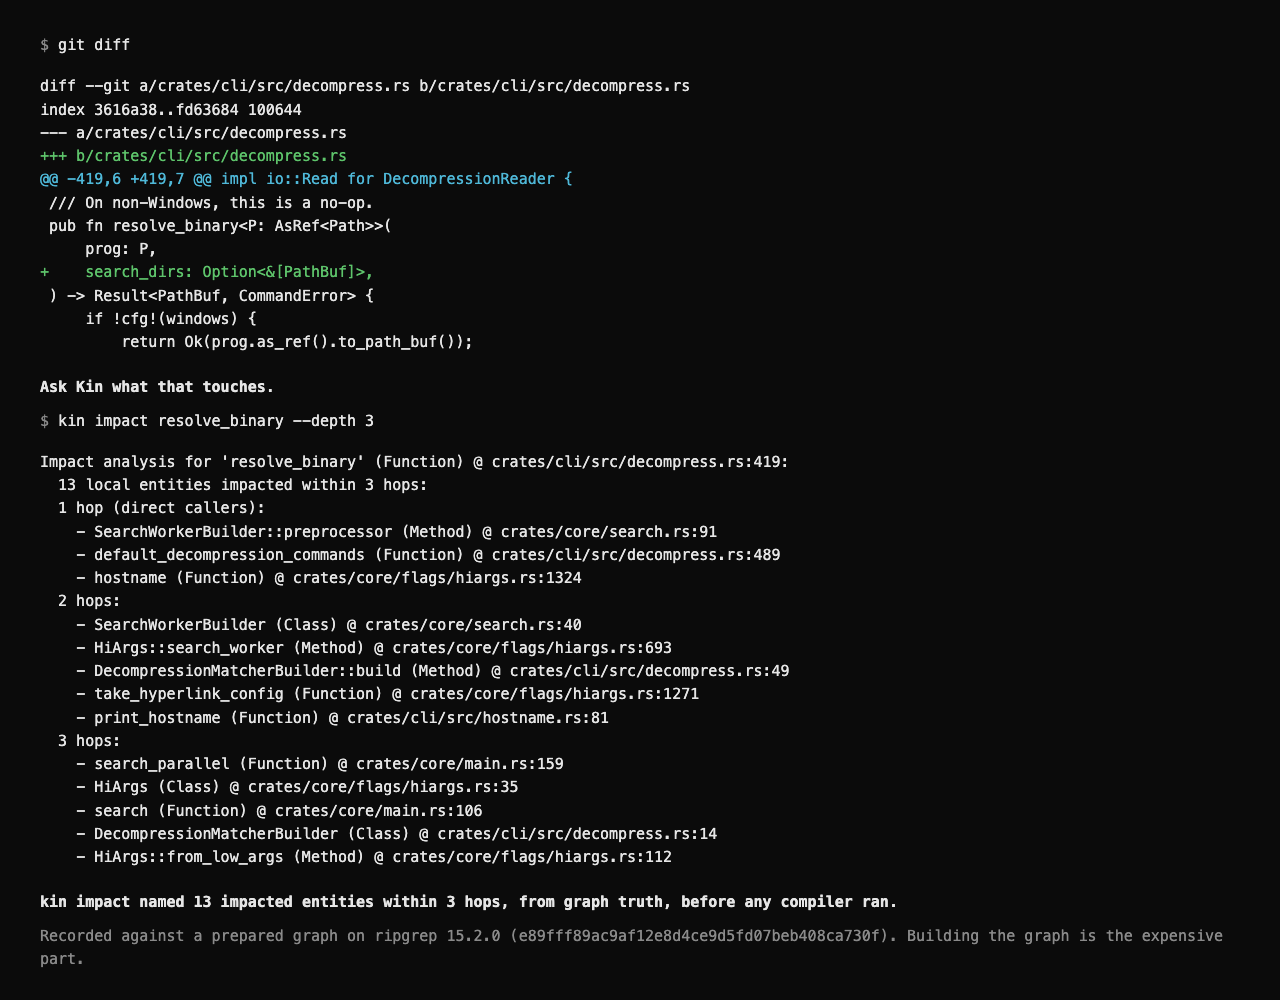Click the ') -> Result<PathBuf, CommandError> {' line

click(x=211, y=296)
